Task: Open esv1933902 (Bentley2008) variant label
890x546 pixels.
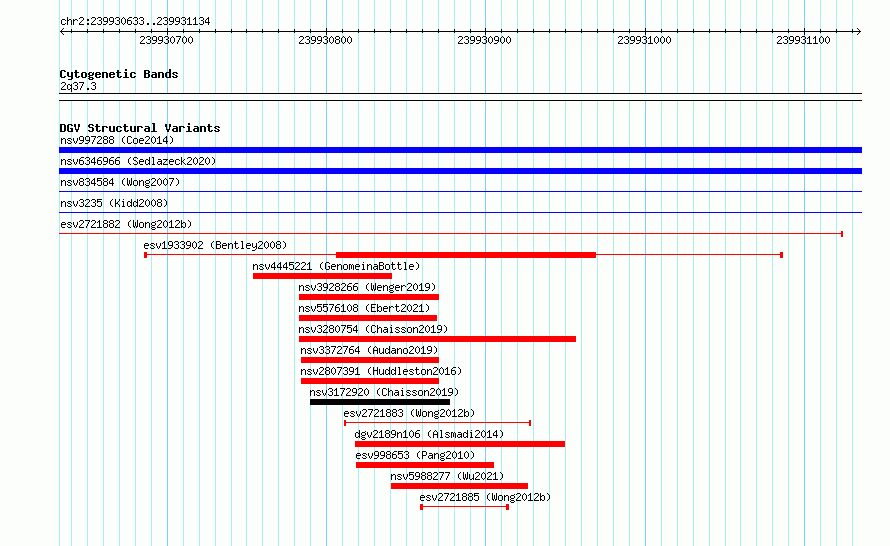Action: (215, 245)
